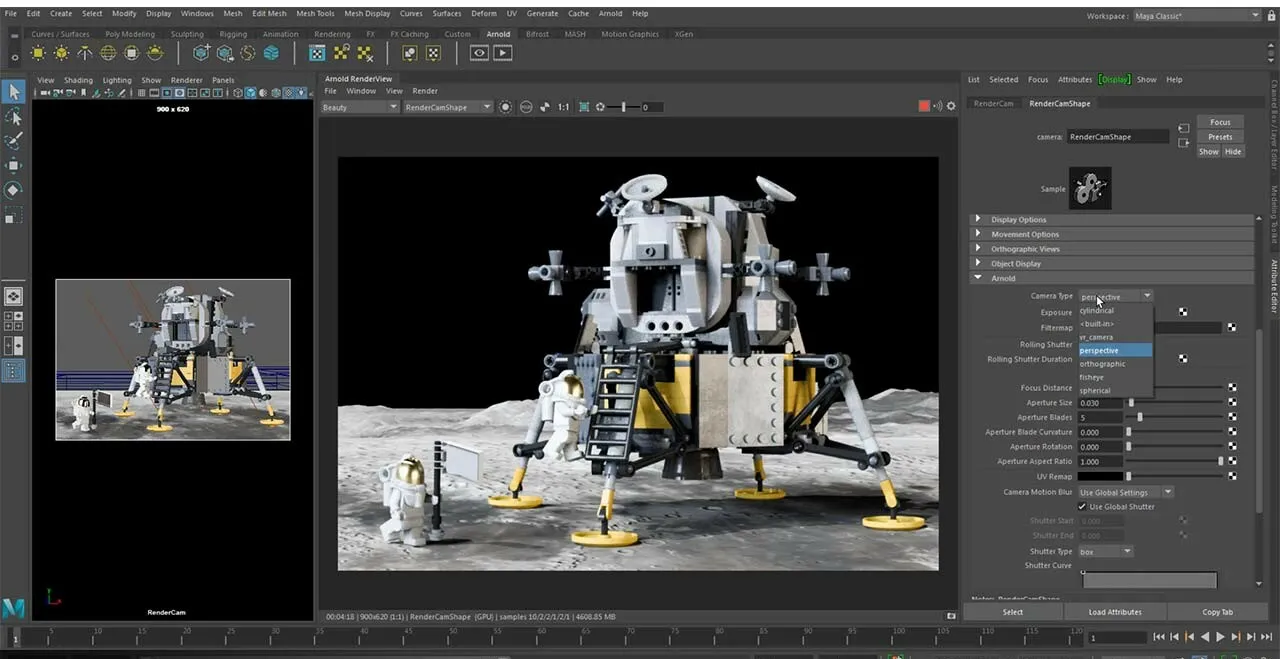Click the Presets button
1280x659 pixels.
point(1220,137)
